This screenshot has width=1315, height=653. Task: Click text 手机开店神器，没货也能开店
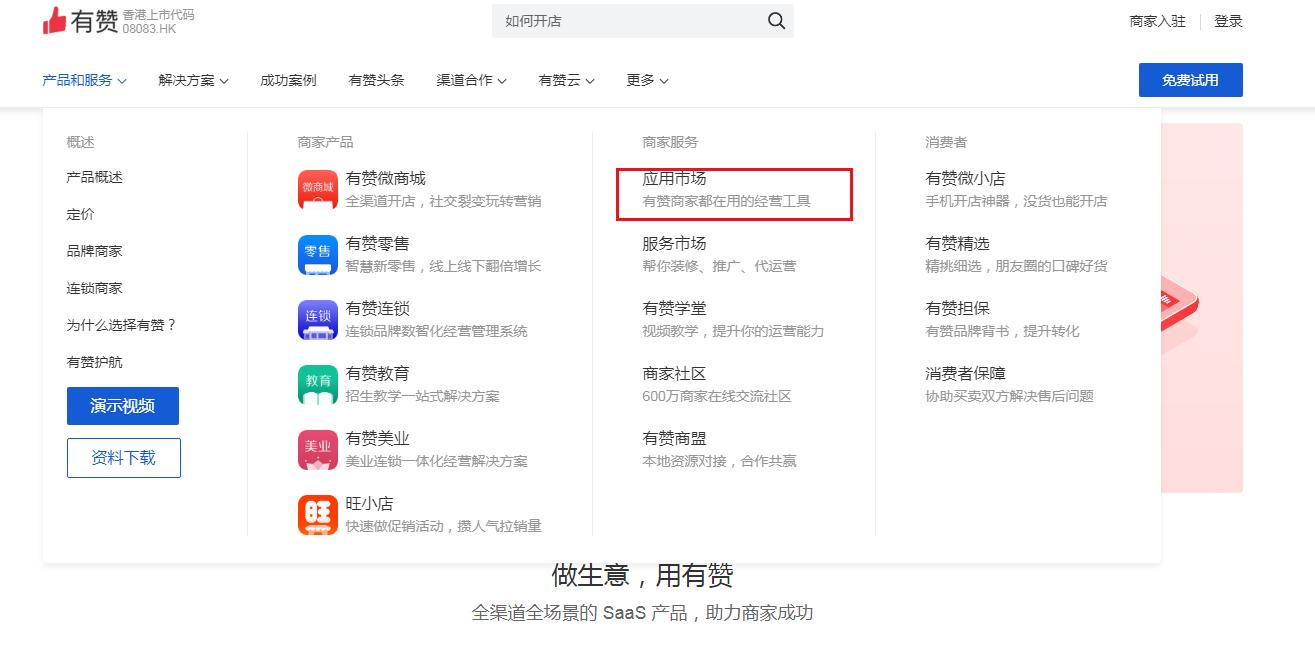click(1017, 201)
